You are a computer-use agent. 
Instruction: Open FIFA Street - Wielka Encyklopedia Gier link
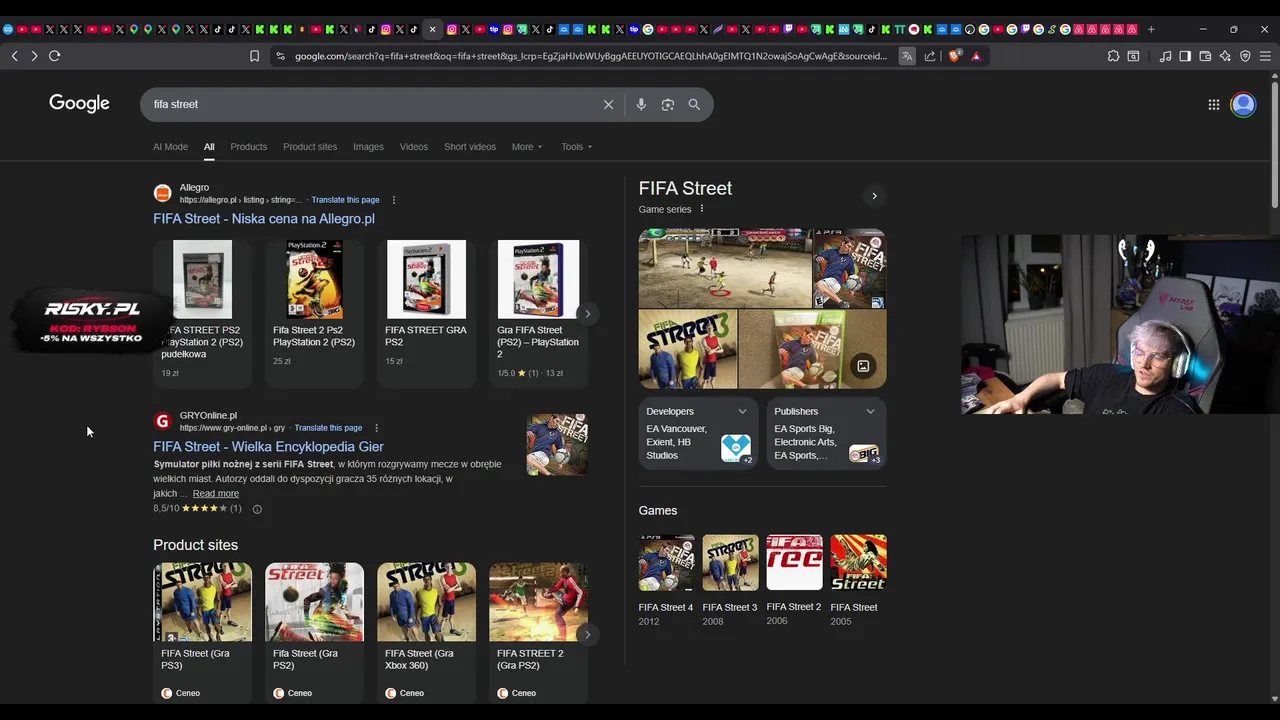(268, 447)
